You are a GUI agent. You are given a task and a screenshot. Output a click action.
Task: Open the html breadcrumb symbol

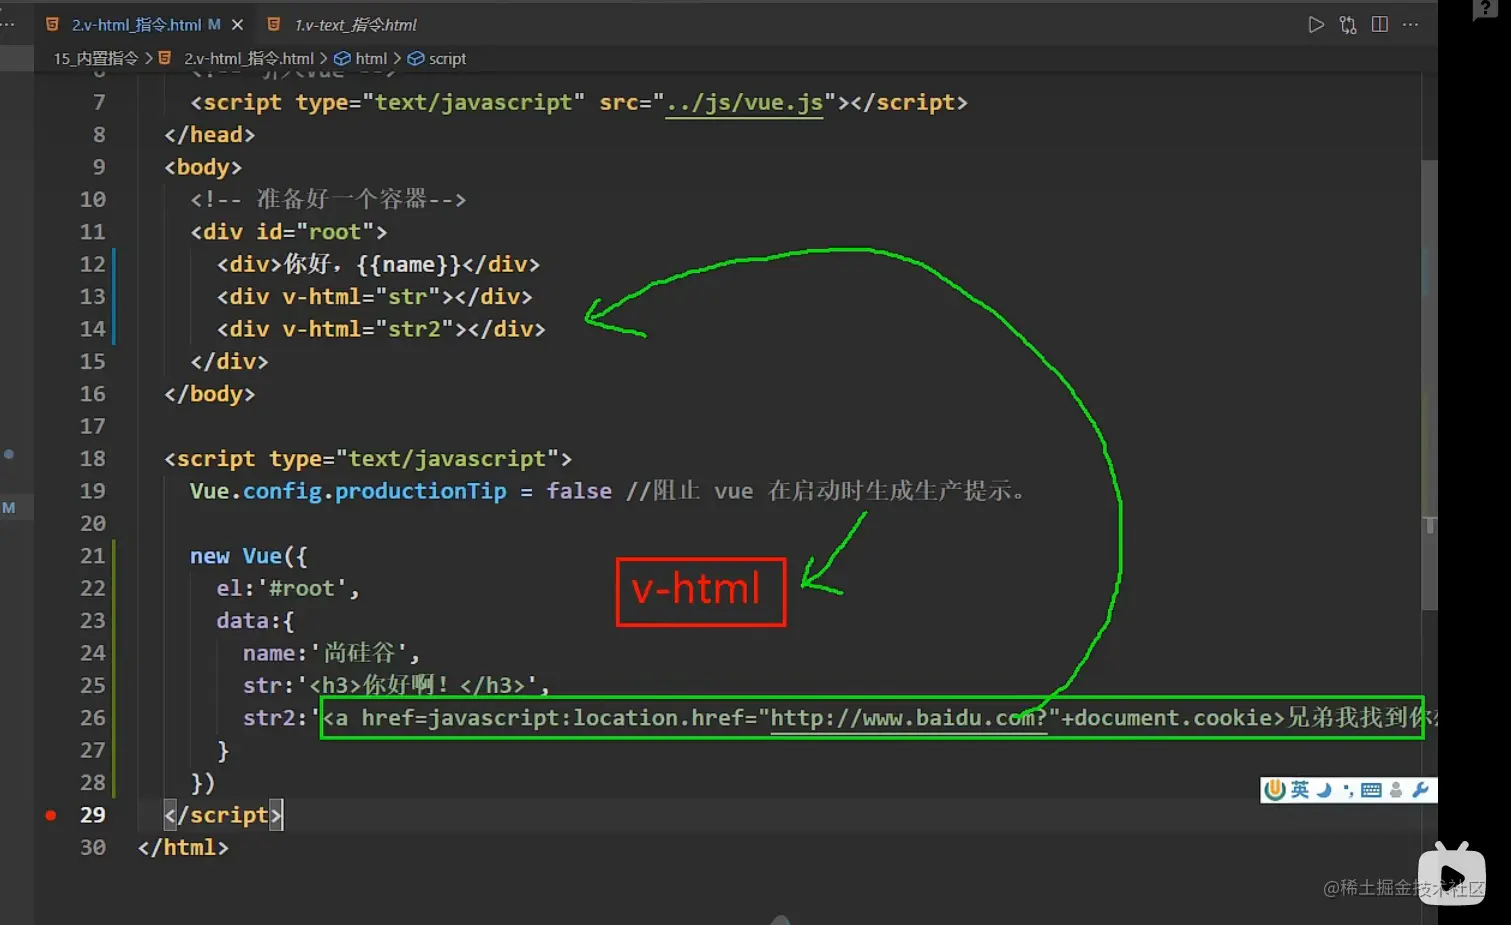click(x=371, y=58)
